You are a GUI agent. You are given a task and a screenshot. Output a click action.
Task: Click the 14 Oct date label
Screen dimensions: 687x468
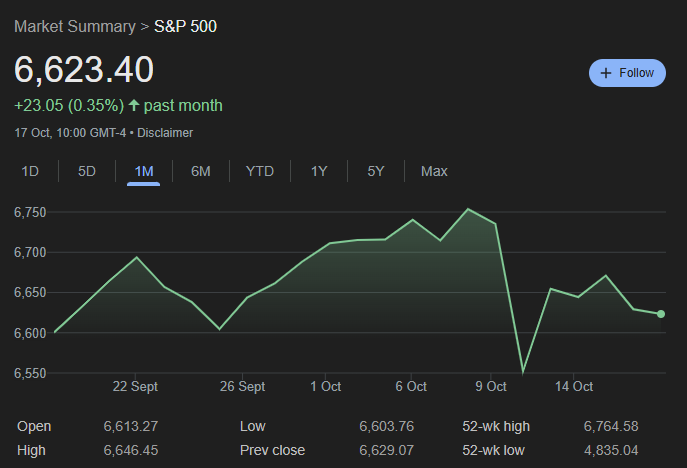click(574, 386)
